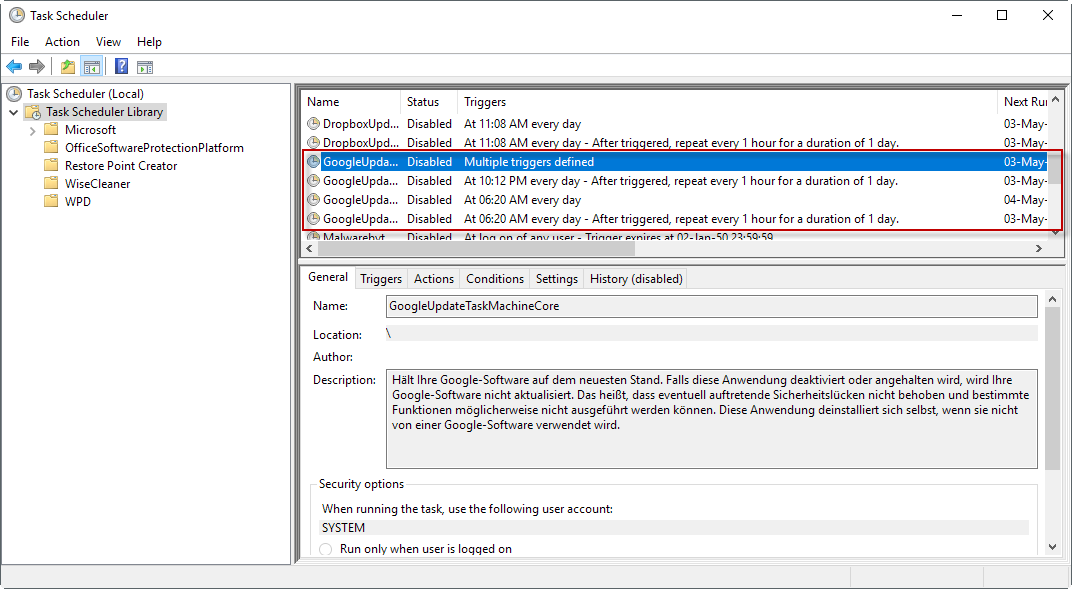Click the clock icon of the 06:20 AM every day task
The height and width of the screenshot is (589, 1072).
(313, 200)
